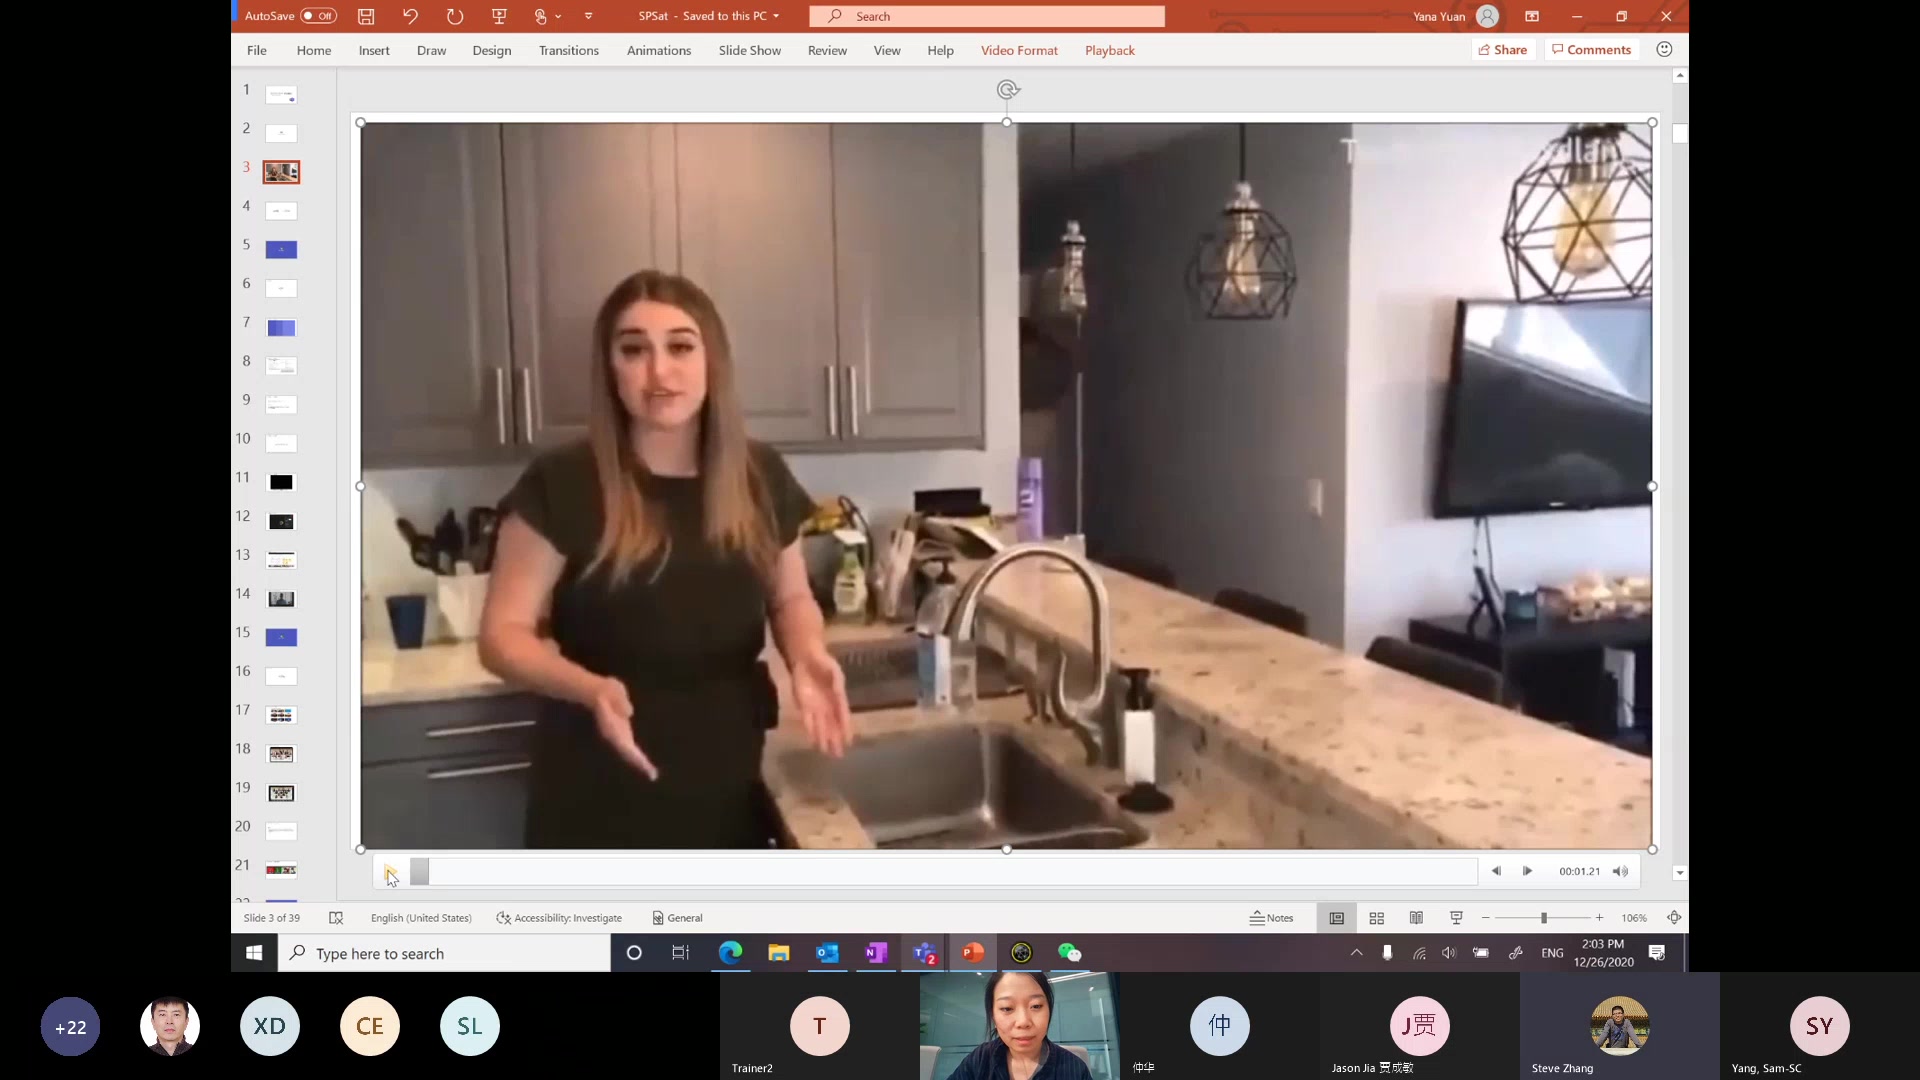Viewport: 1920px width, 1080px height.
Task: Select slide 5 blue thumbnail
Action: [x=281, y=250]
